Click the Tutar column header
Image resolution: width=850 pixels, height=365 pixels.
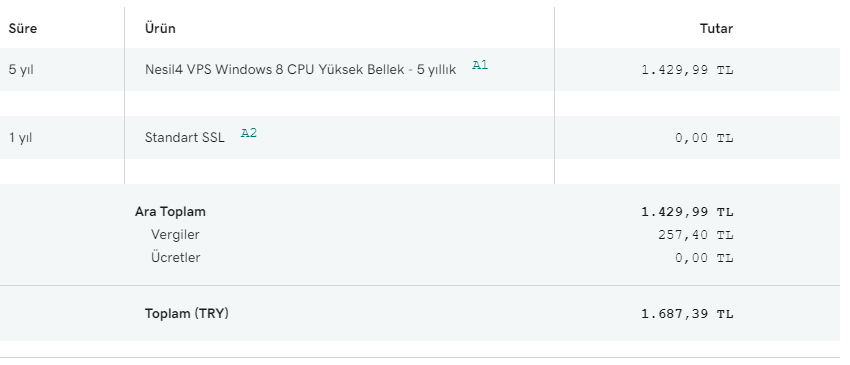pos(716,28)
